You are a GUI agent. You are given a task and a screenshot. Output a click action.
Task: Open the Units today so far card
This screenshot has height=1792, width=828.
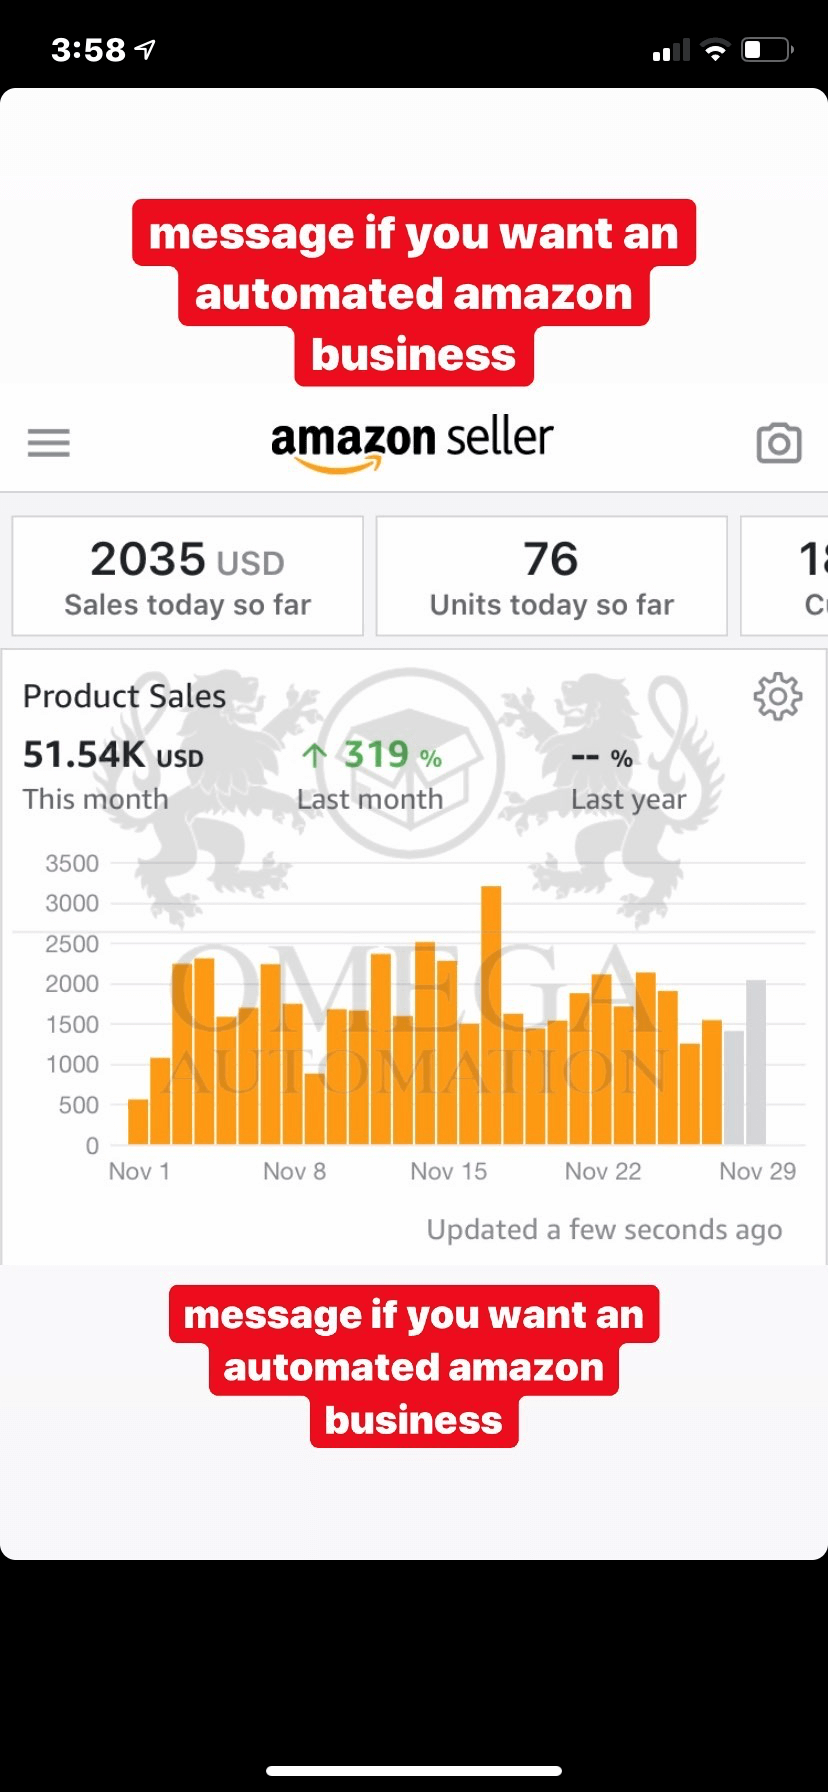tap(551, 576)
